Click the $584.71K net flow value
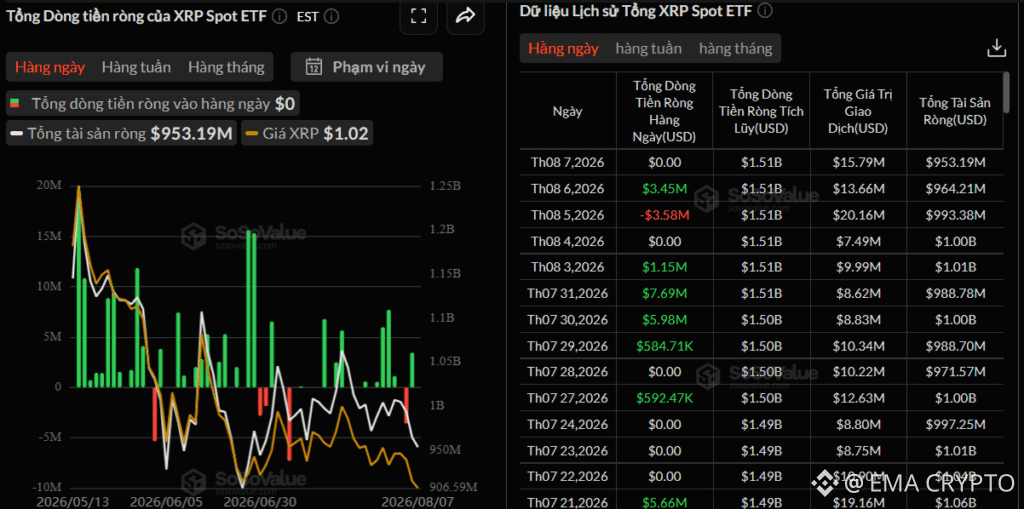This screenshot has height=509, width=1024. point(665,346)
